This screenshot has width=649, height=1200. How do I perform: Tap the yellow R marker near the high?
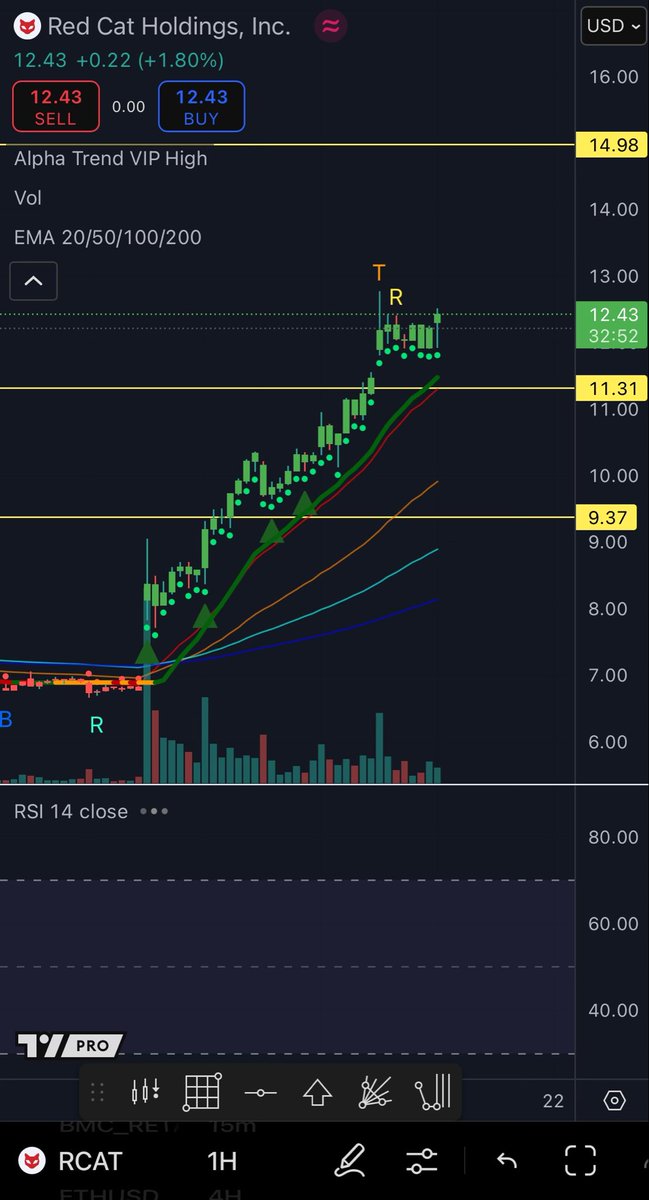[x=396, y=297]
